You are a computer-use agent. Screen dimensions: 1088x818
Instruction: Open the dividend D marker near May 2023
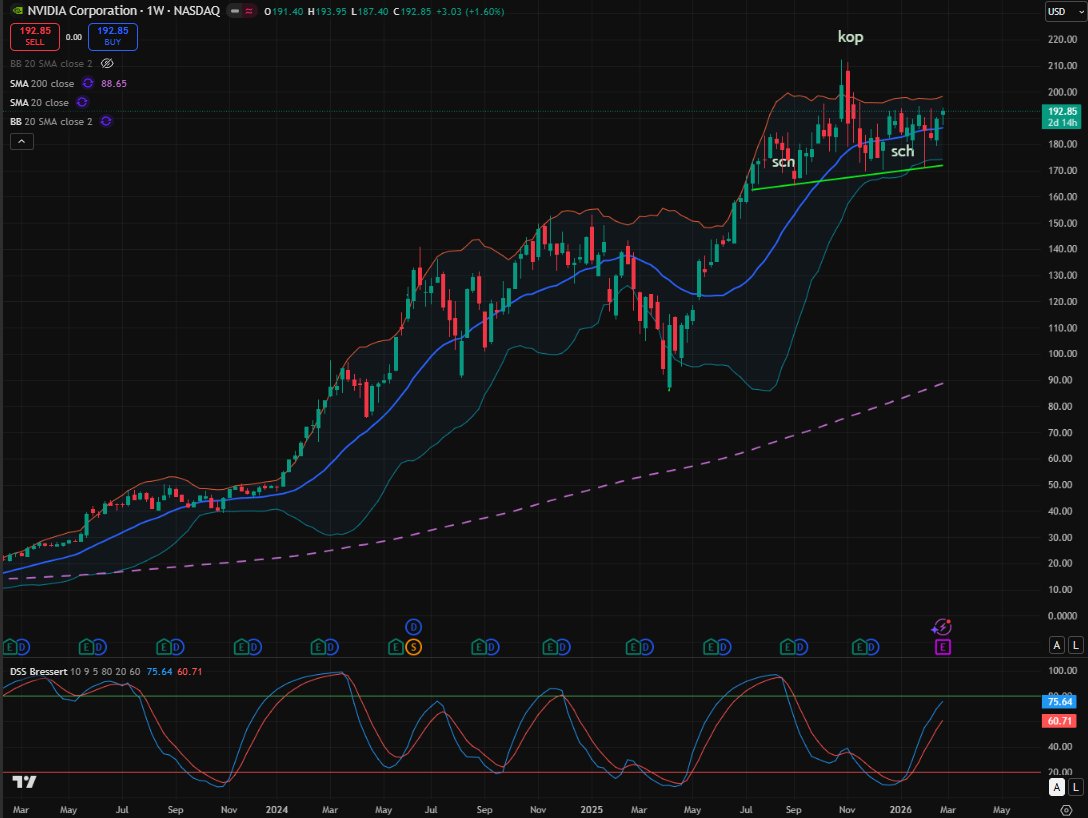99,647
